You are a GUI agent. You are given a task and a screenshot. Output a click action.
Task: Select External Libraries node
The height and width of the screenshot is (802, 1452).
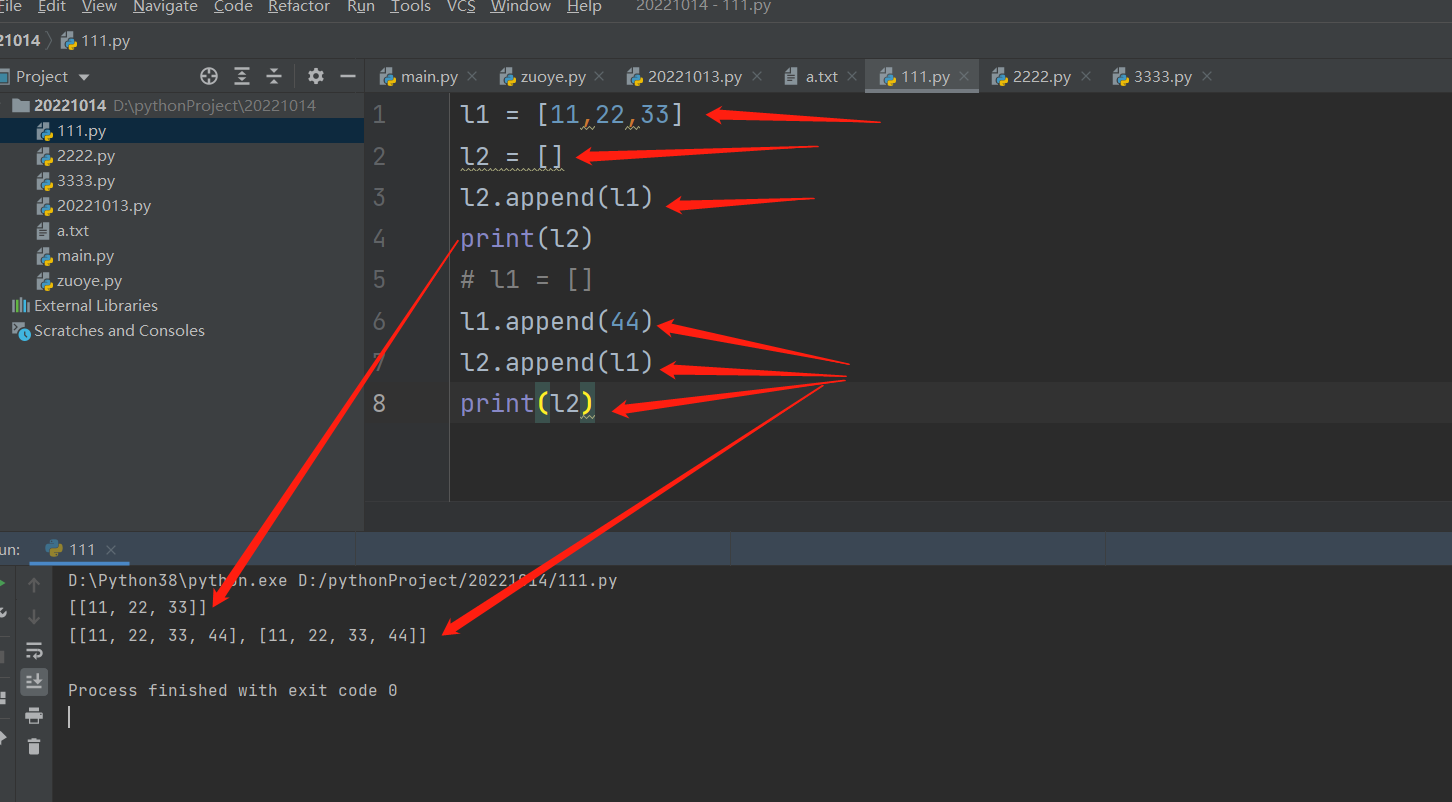(182, 306)
